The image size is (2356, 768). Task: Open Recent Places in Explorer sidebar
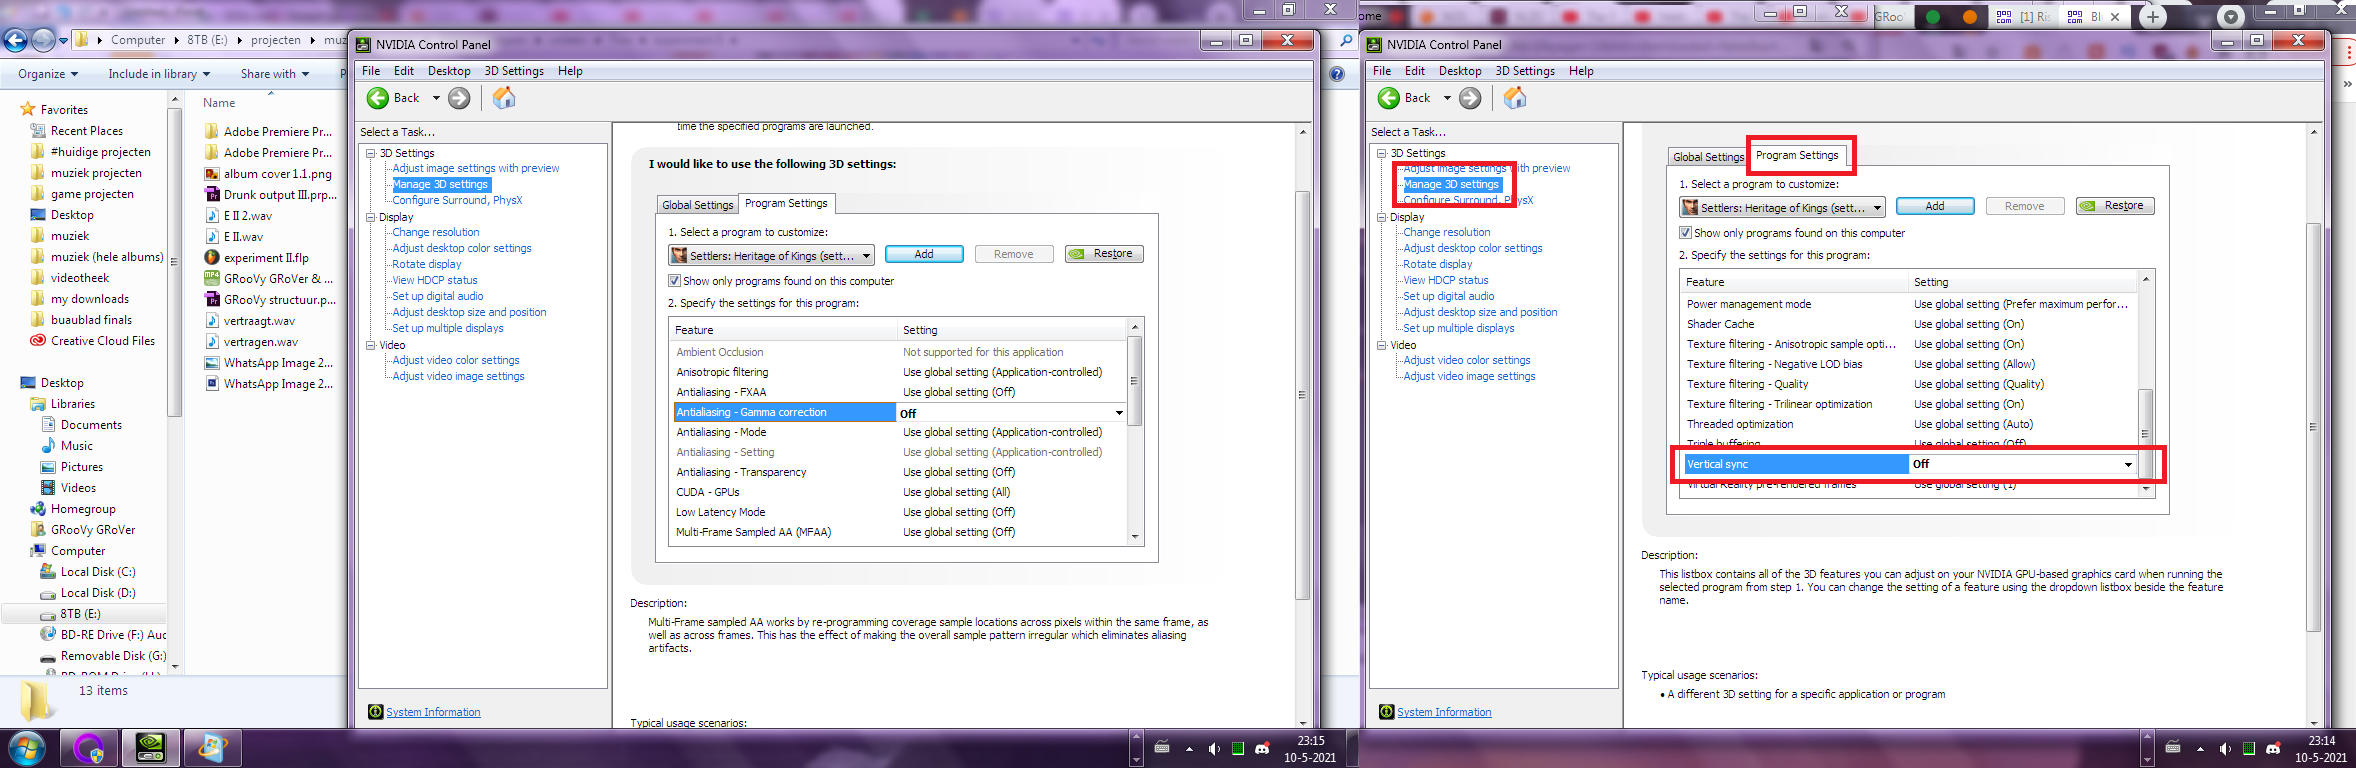pyautogui.click(x=87, y=131)
